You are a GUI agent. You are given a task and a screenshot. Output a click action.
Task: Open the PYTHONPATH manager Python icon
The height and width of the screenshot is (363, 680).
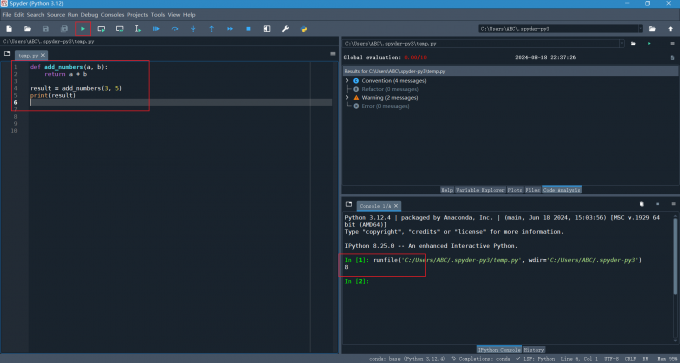304,29
